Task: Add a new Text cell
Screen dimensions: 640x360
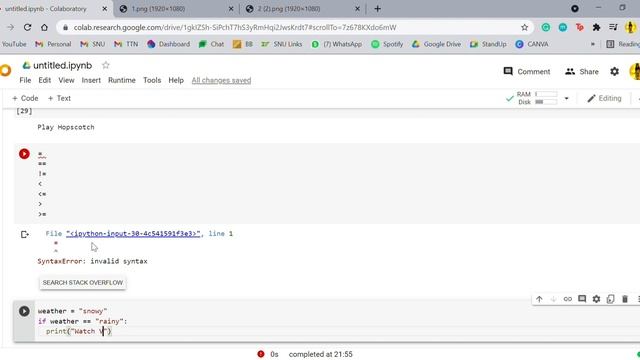Action: pos(59,98)
